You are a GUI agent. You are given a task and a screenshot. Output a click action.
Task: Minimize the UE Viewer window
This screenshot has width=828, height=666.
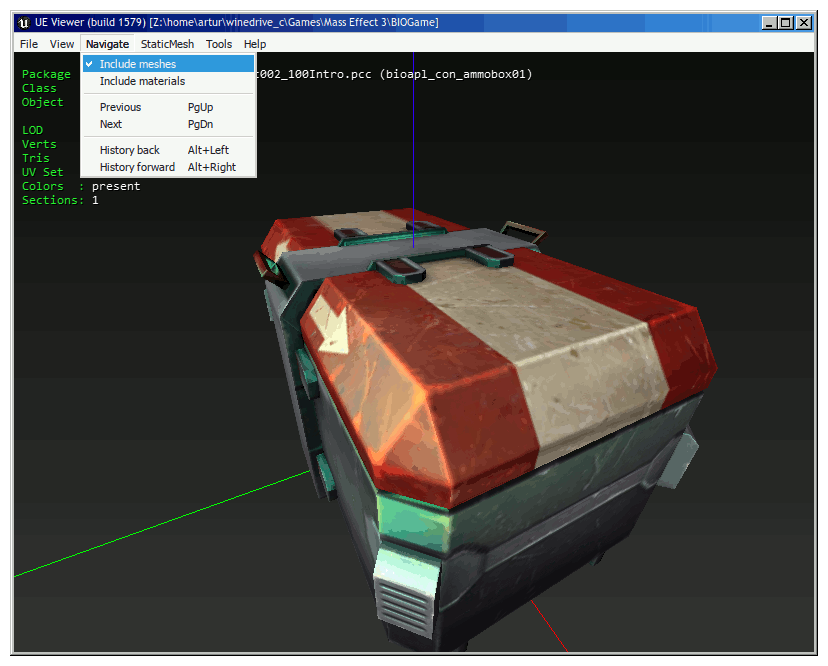[x=769, y=23]
